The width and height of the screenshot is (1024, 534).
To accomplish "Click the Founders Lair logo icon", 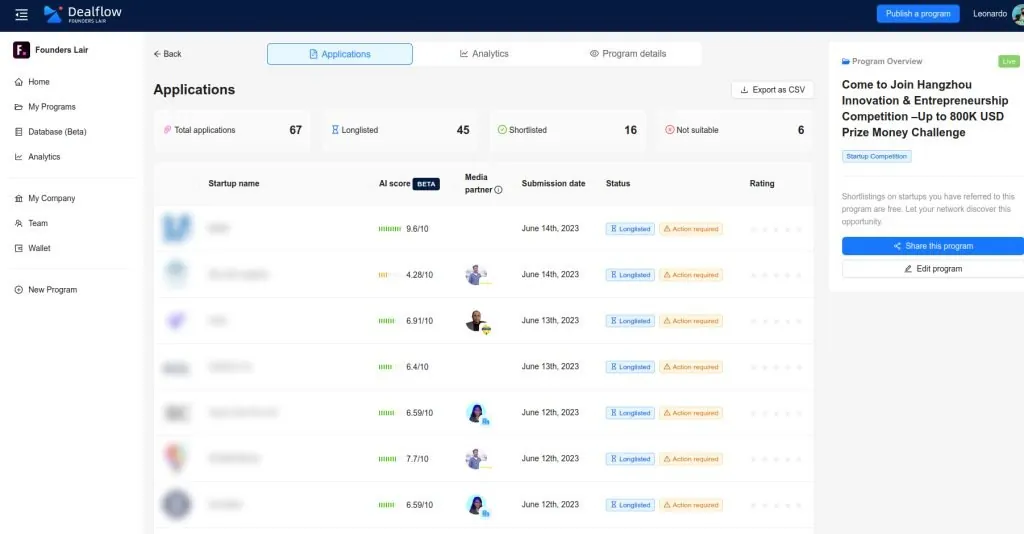I will click(22, 50).
